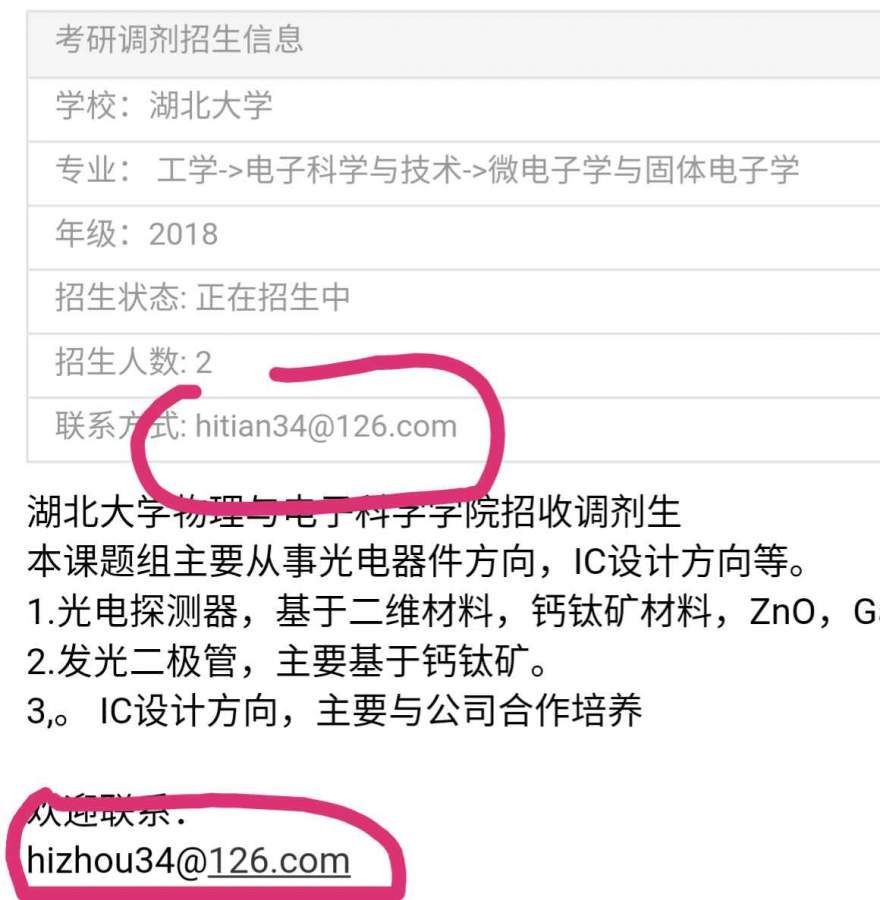880x900 pixels.
Task: Click the 专业 major row text
Action: point(427,170)
